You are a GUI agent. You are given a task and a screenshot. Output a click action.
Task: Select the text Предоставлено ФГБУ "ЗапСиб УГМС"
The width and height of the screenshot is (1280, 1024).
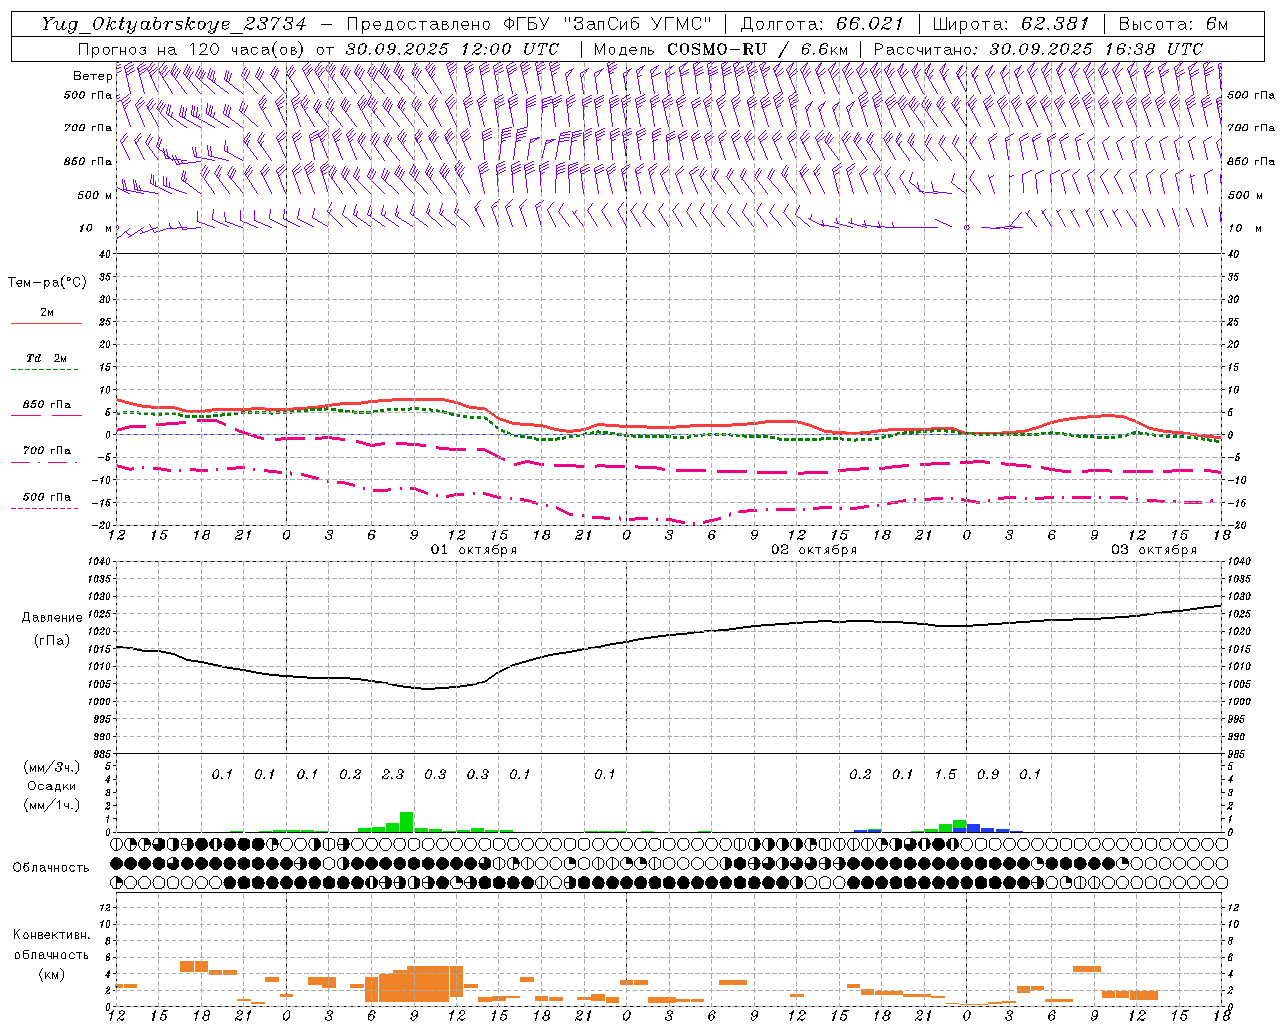tap(530, 24)
